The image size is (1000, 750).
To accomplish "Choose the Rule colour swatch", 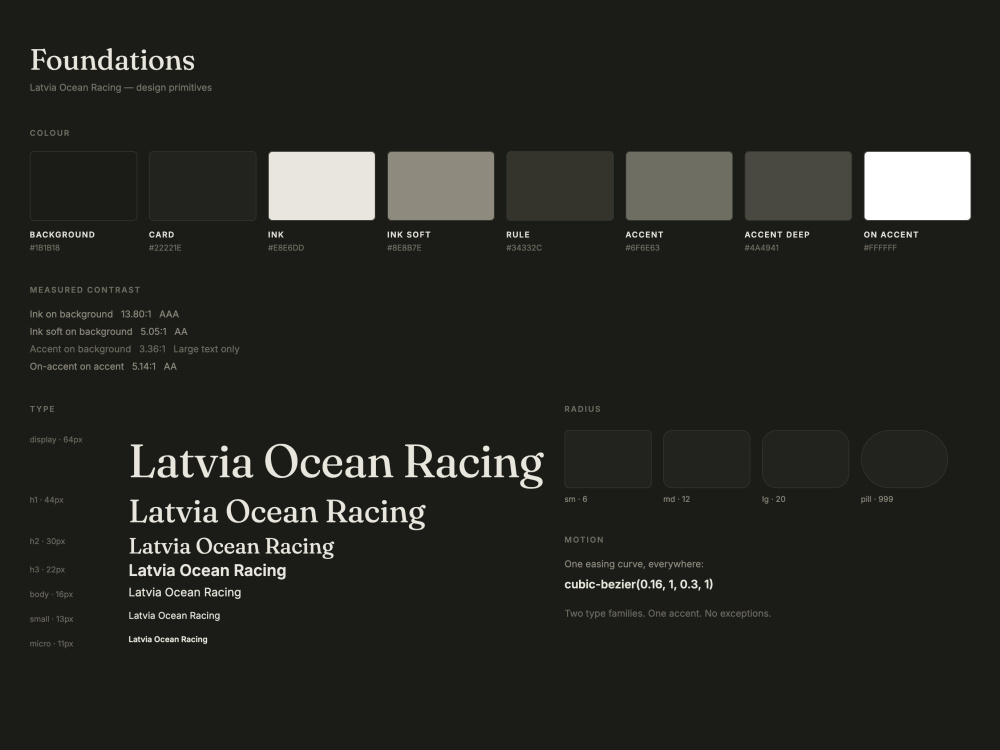I will (560, 186).
